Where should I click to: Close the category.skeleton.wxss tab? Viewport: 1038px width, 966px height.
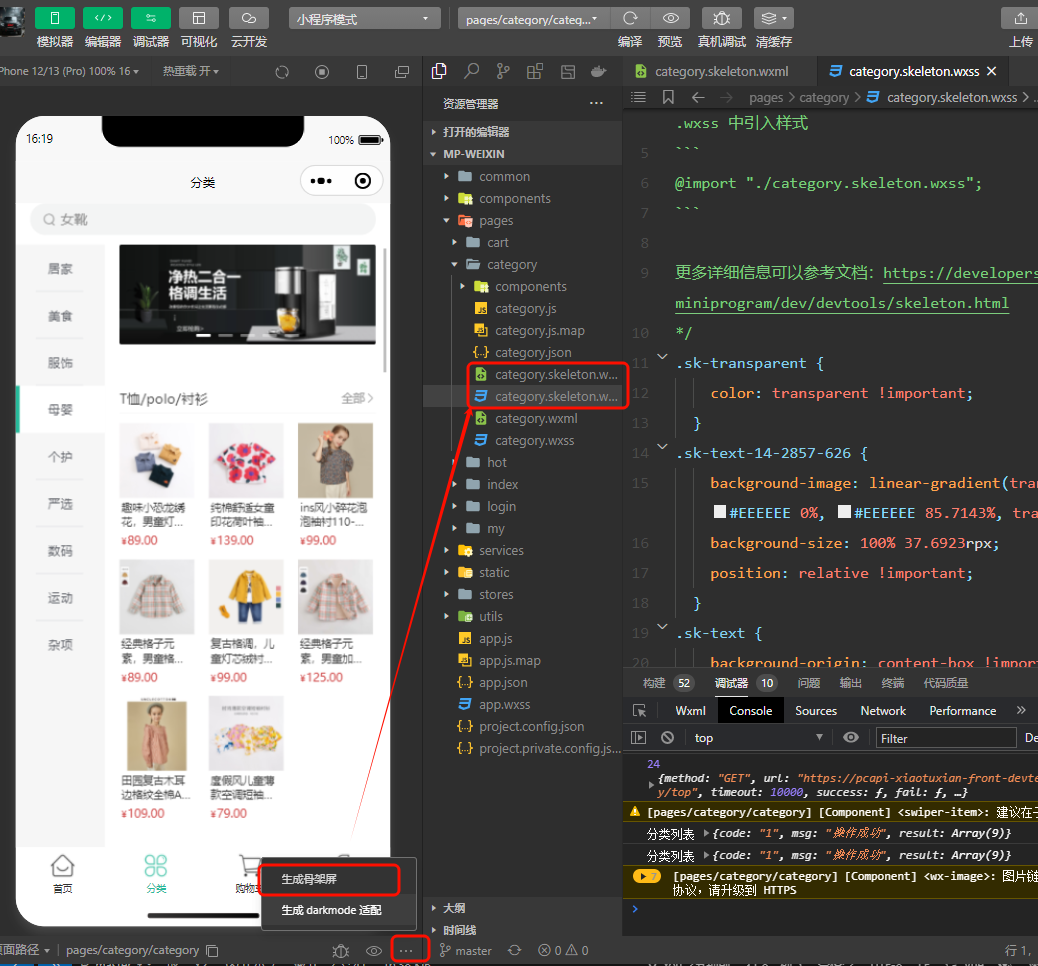[992, 71]
